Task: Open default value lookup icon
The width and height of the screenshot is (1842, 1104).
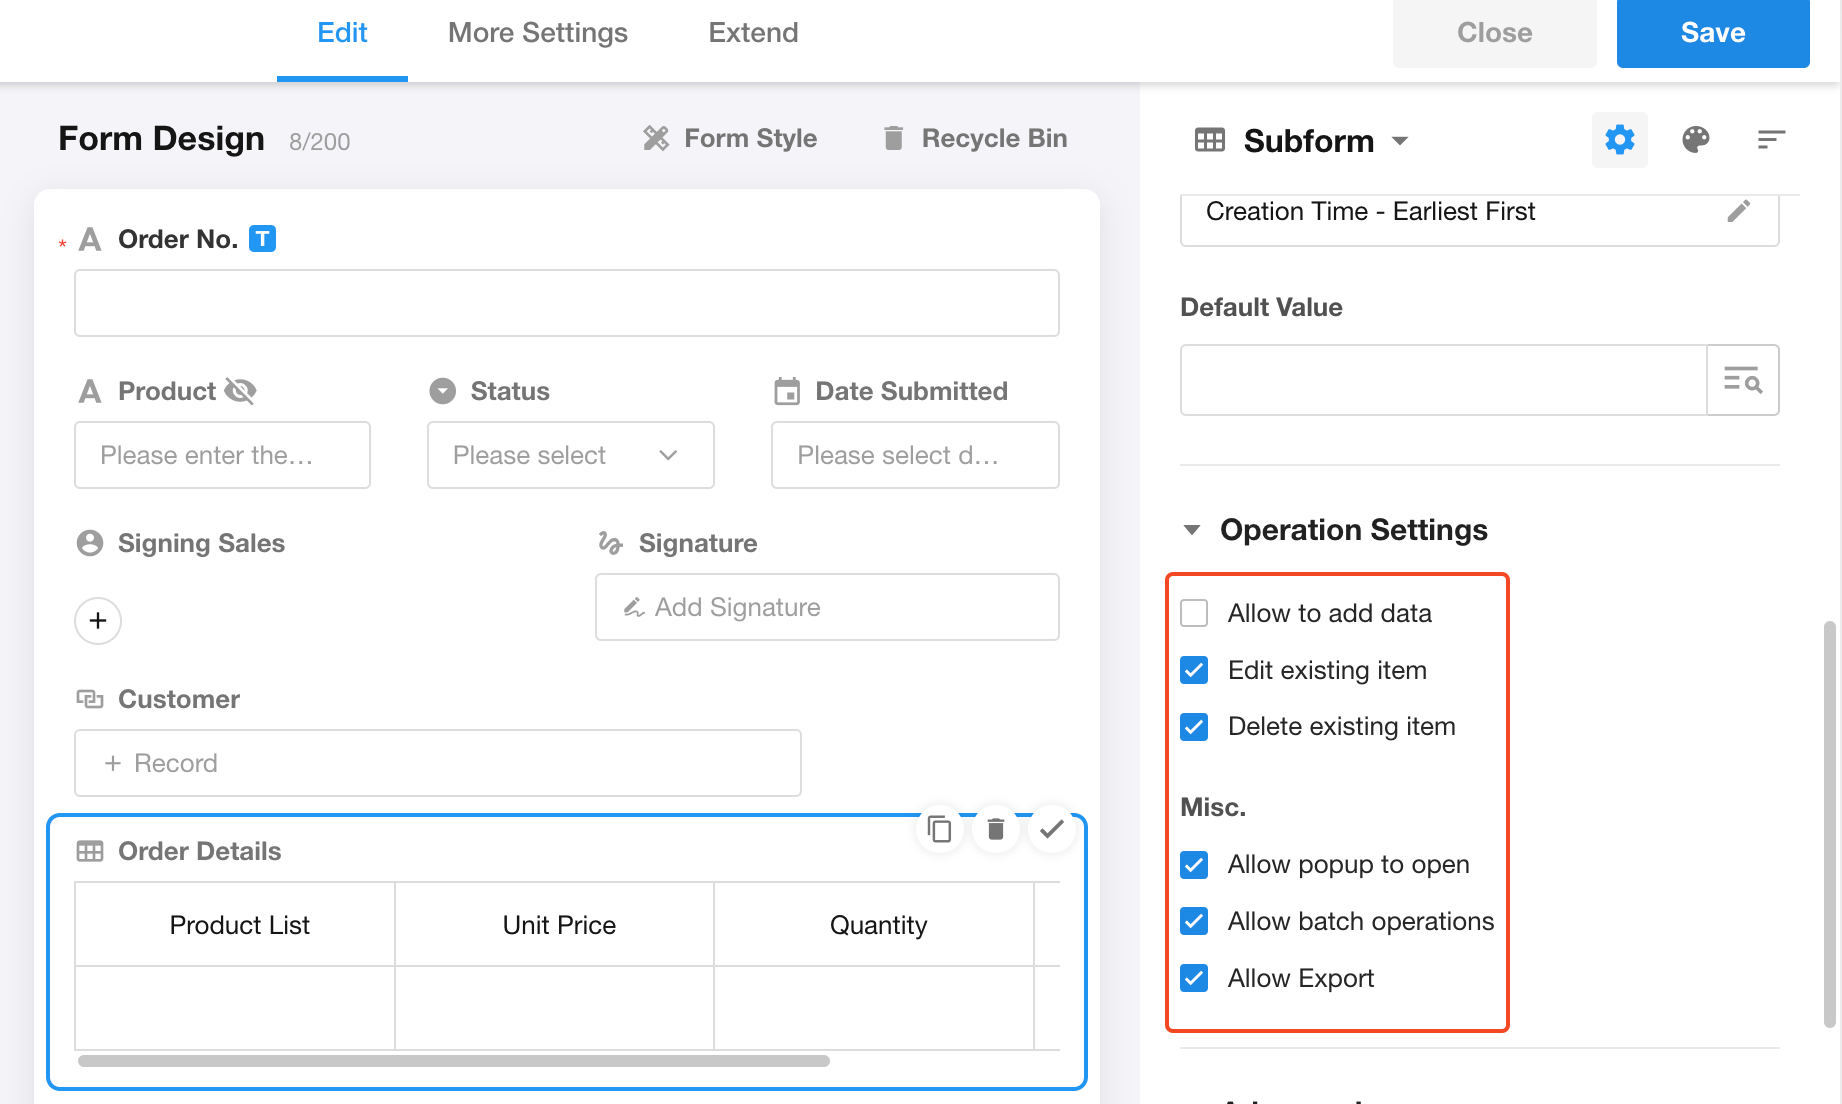Action: [x=1742, y=380]
